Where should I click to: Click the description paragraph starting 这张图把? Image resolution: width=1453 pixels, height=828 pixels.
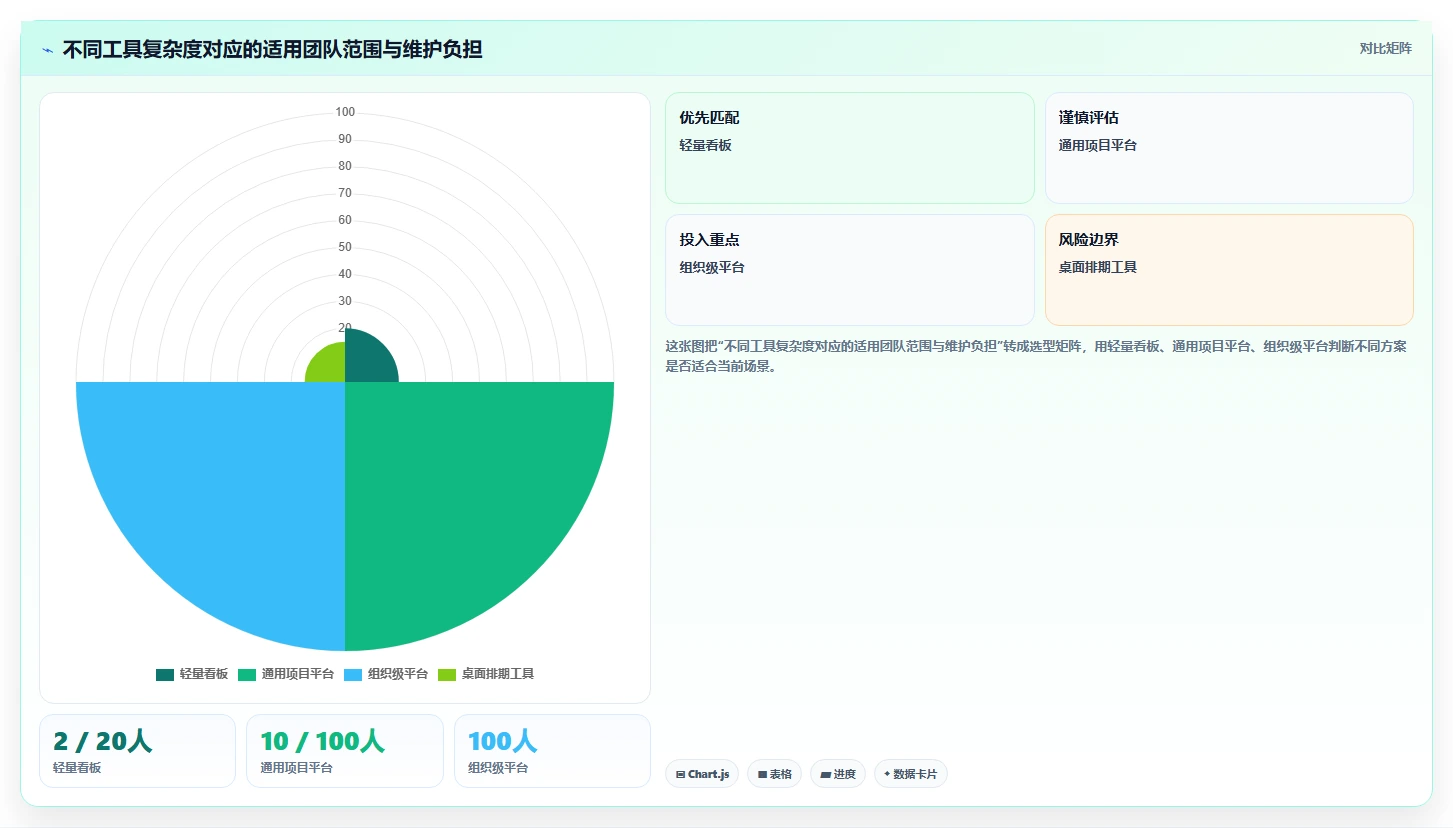1036,356
